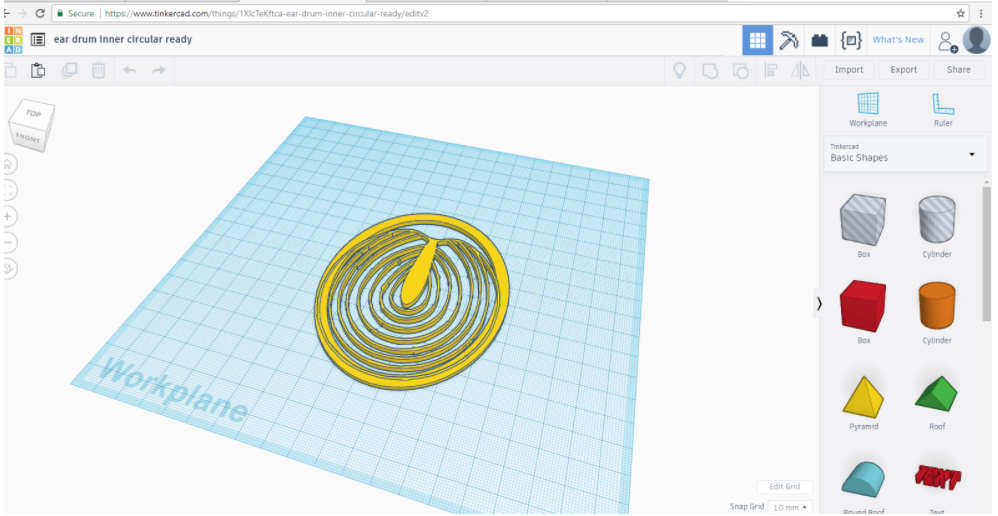Toggle the Show All lightbulb icon

tap(680, 70)
